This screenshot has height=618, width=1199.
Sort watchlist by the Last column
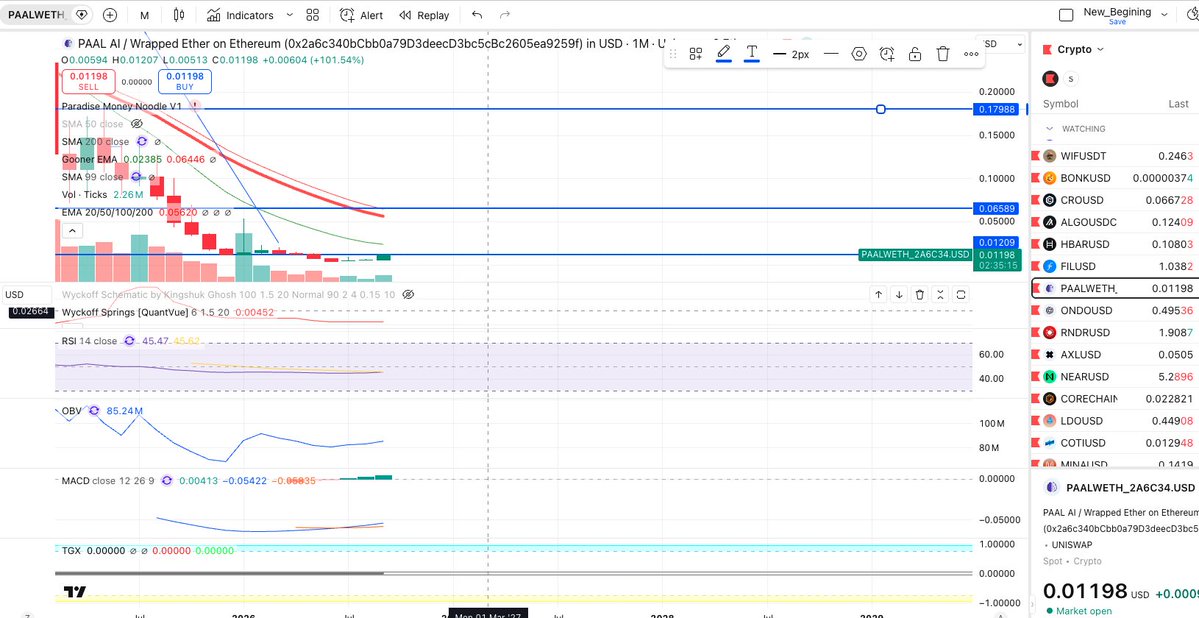(x=1178, y=103)
